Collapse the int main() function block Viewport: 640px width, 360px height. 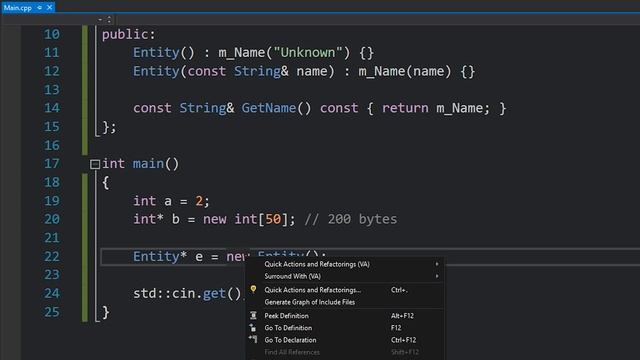click(95, 164)
